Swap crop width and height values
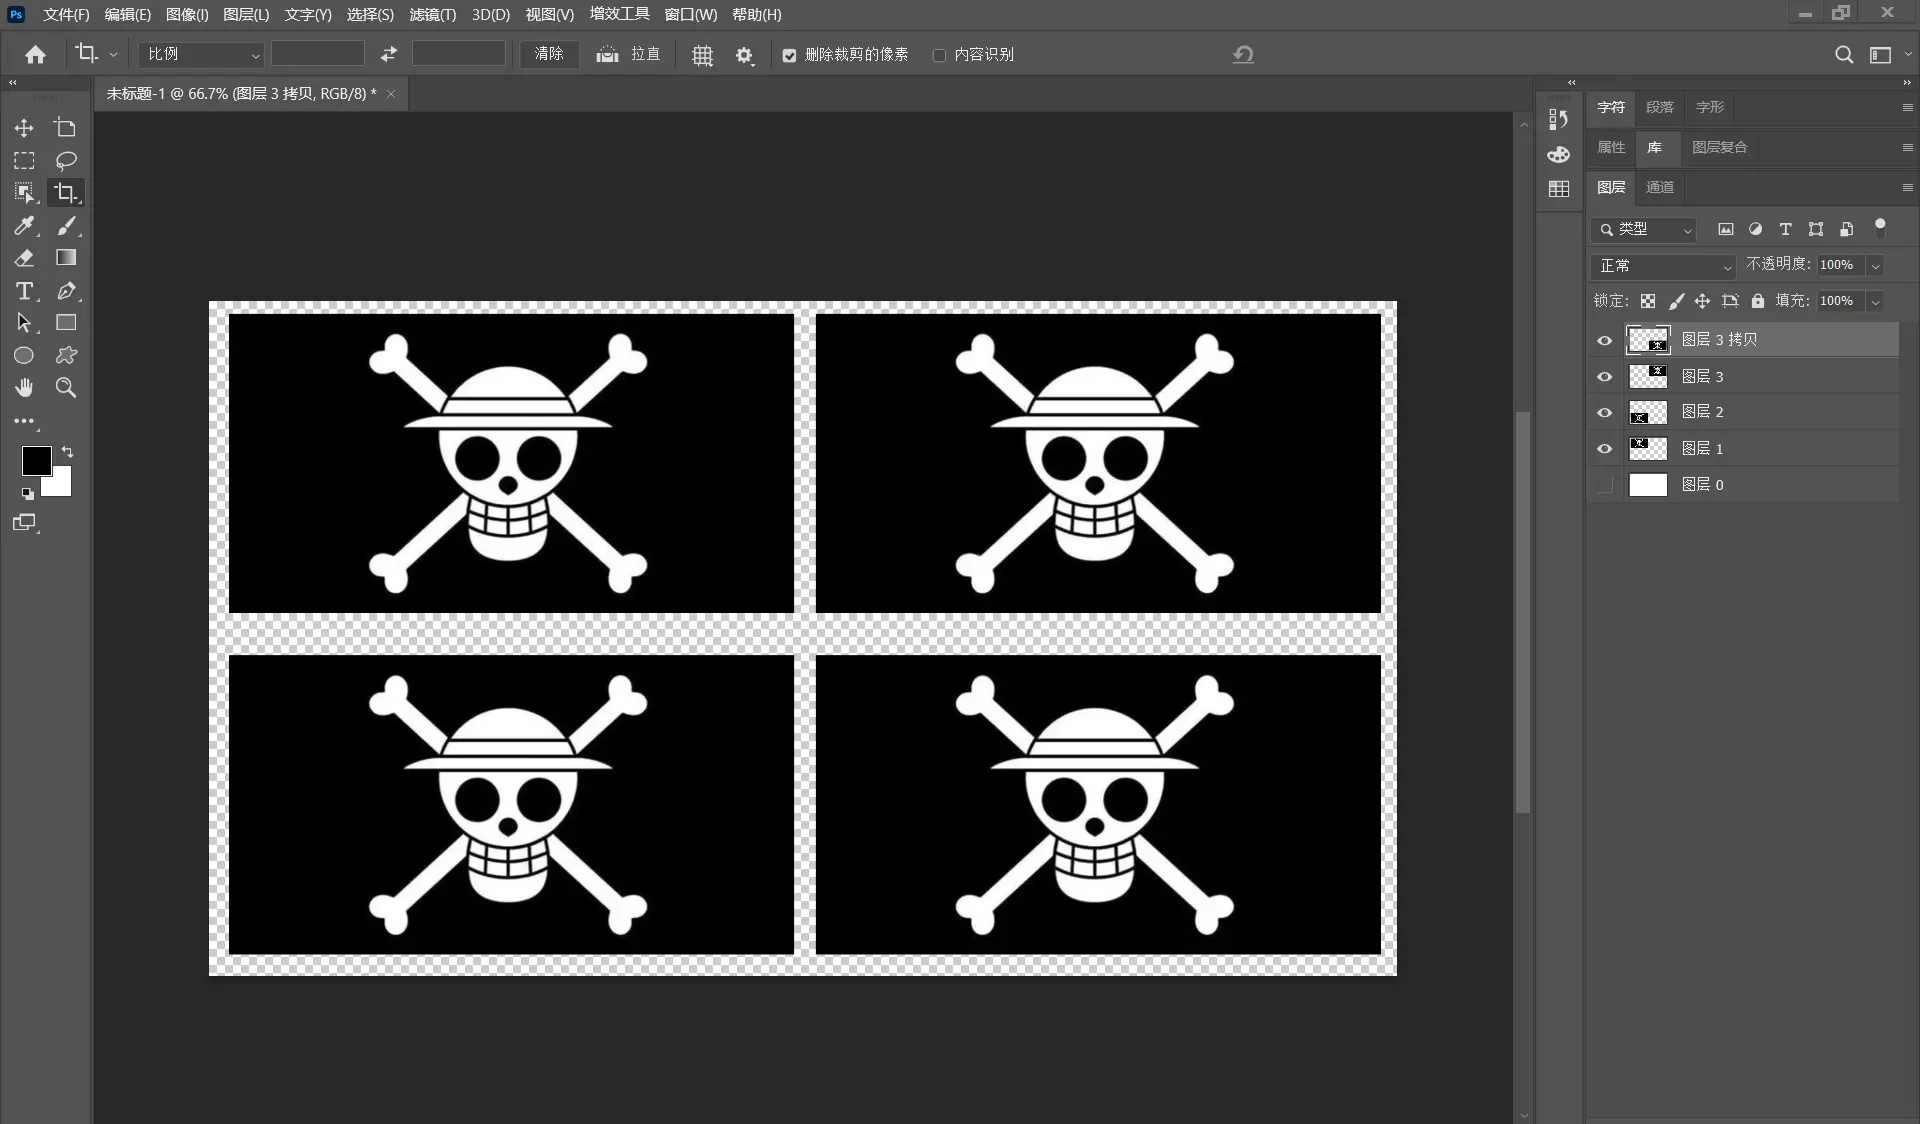Viewport: 1920px width, 1124px height. click(389, 54)
